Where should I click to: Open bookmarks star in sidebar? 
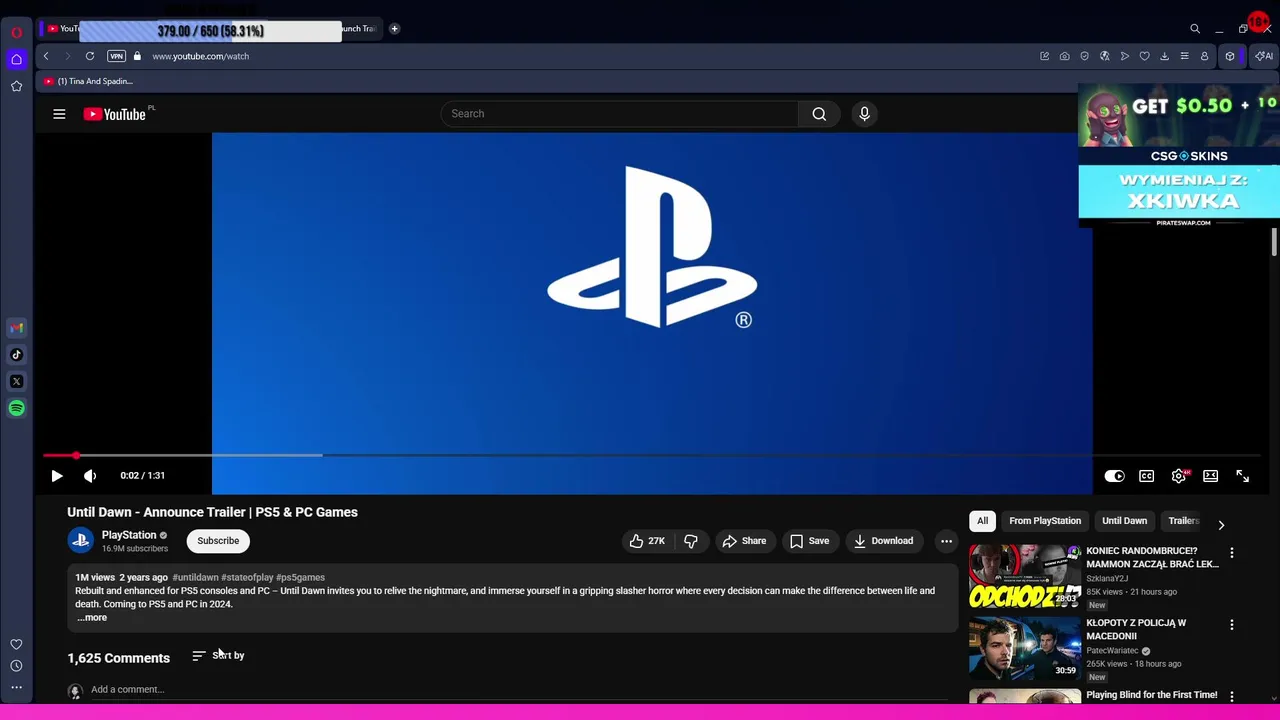16,87
